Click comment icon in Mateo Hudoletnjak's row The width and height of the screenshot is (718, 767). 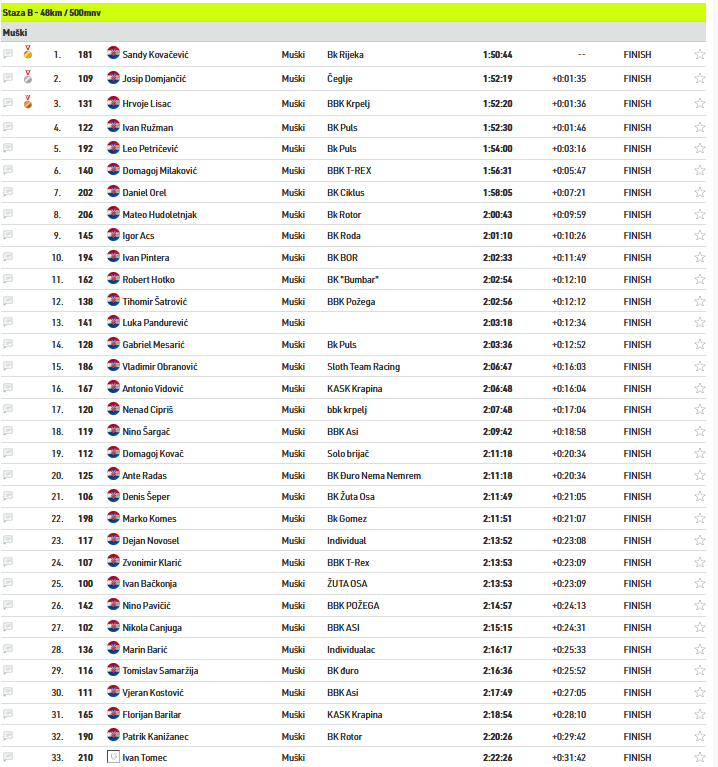[x=9, y=214]
